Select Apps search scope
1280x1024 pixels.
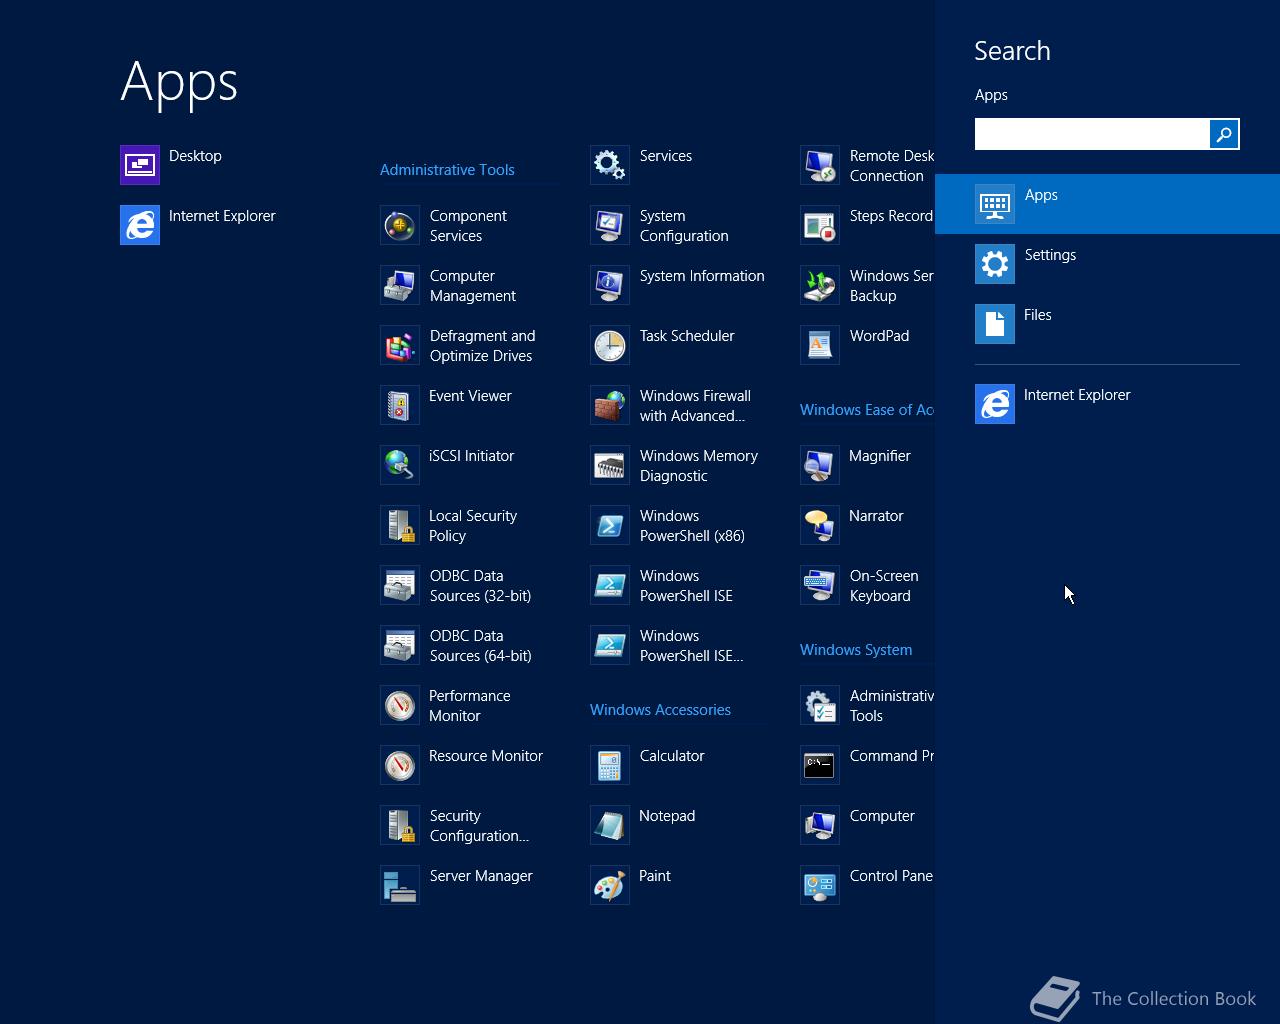[x=1107, y=204]
